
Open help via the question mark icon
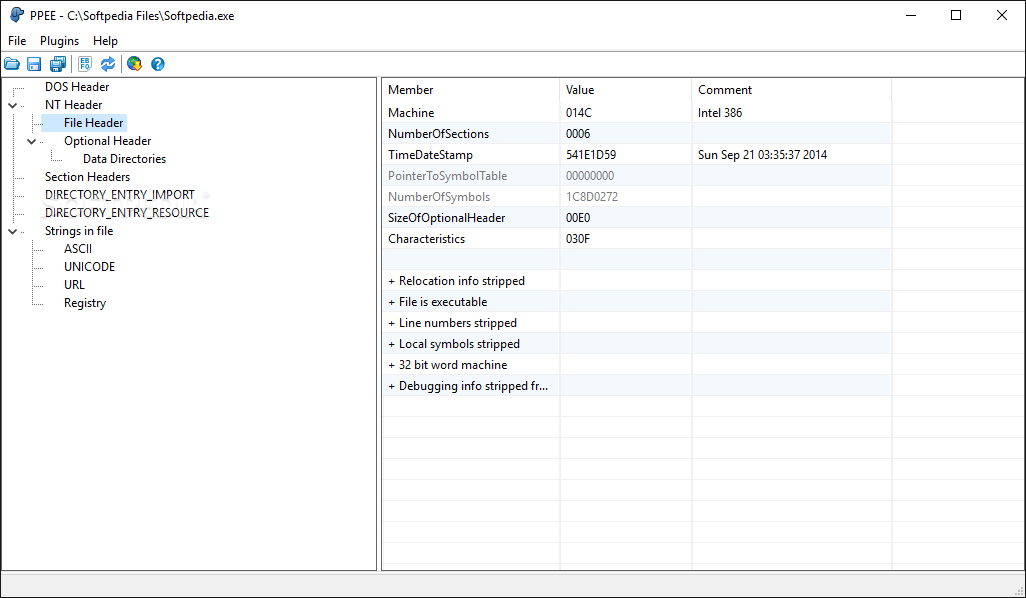pos(158,64)
